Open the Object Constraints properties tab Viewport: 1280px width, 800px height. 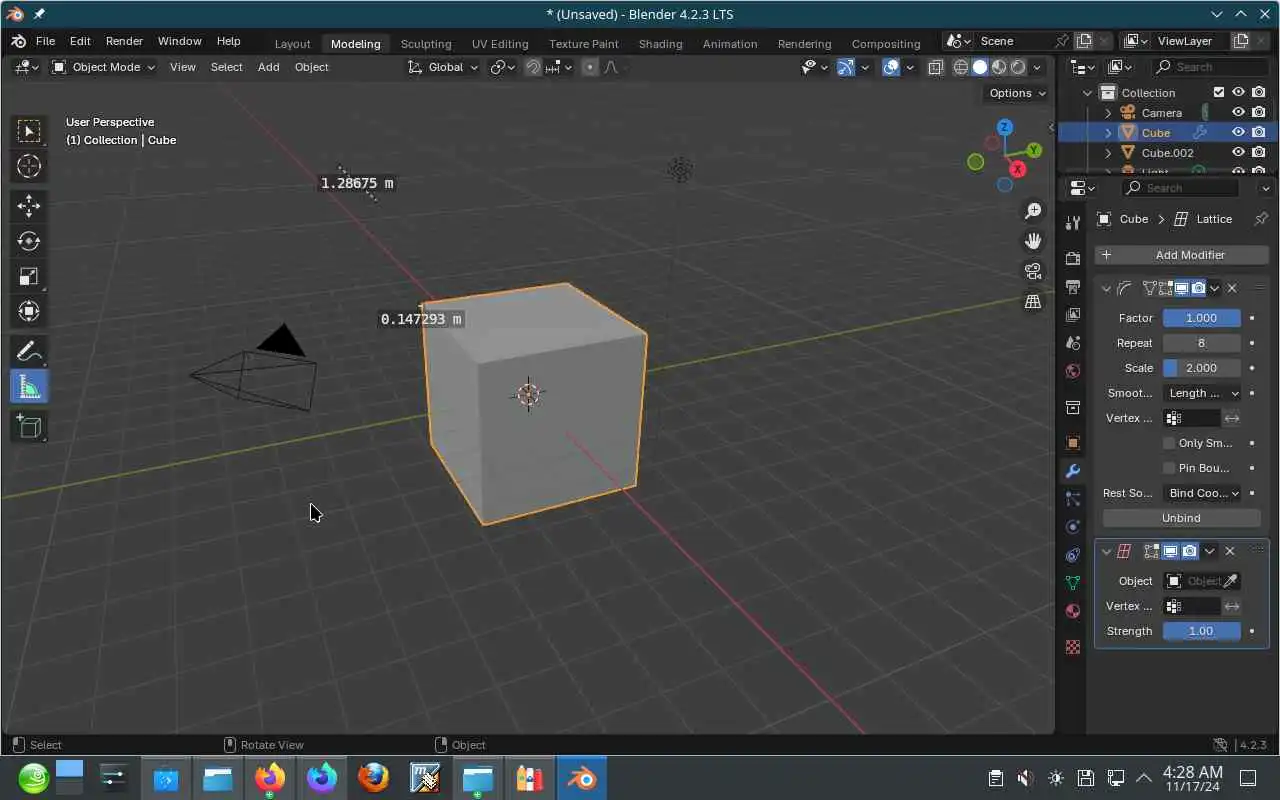(x=1073, y=554)
